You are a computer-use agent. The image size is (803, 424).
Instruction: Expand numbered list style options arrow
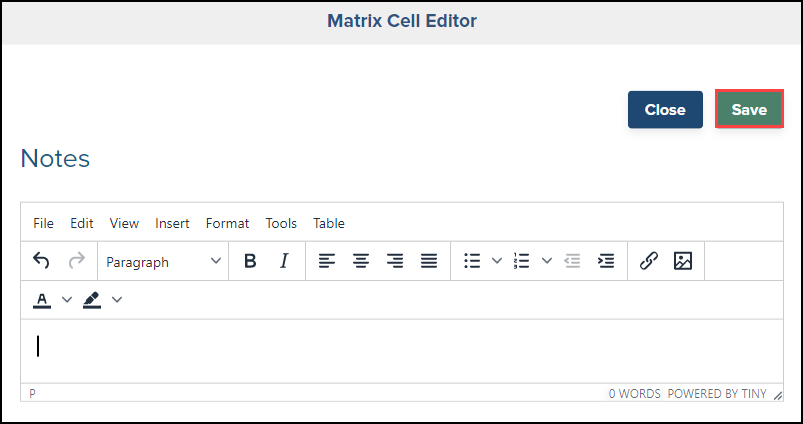click(546, 261)
